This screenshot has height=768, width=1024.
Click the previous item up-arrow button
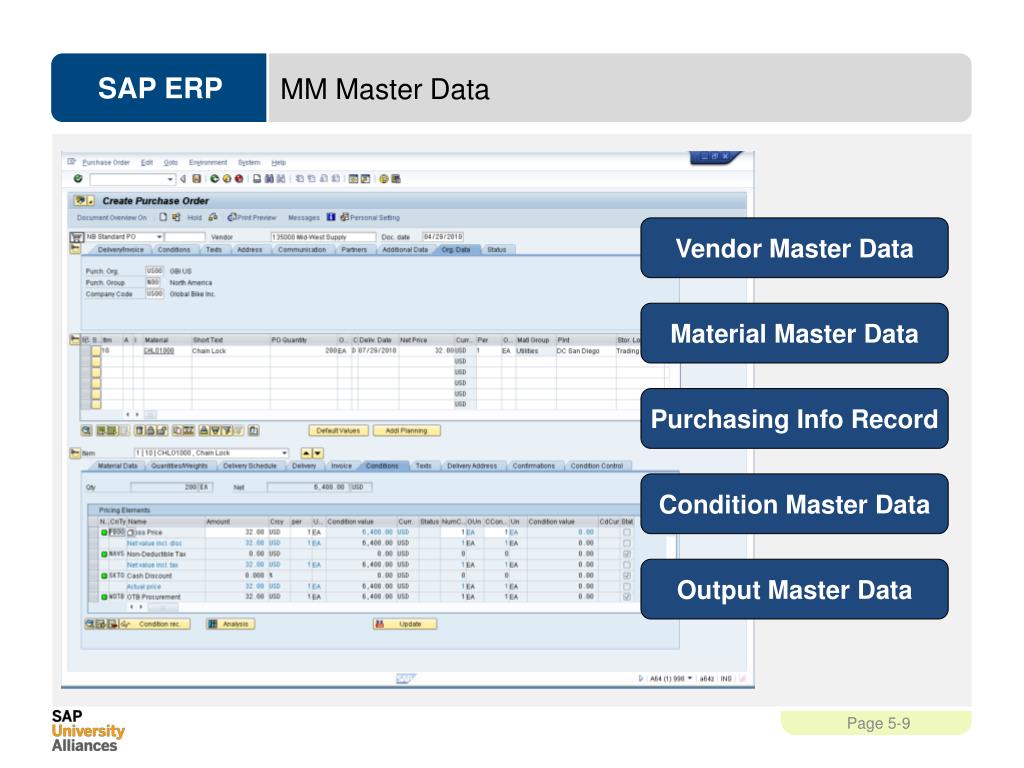[x=306, y=453]
